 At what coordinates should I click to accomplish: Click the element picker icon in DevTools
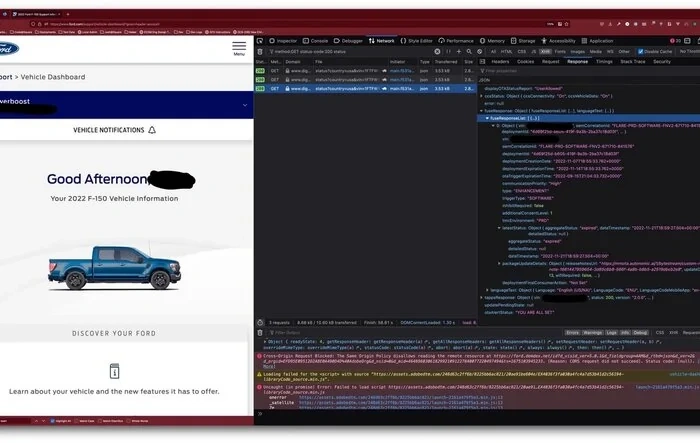[261, 41]
